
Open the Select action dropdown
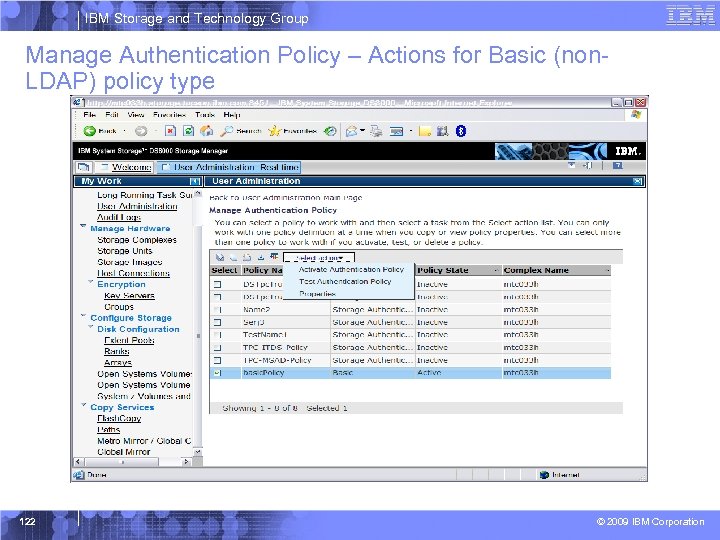pos(319,258)
